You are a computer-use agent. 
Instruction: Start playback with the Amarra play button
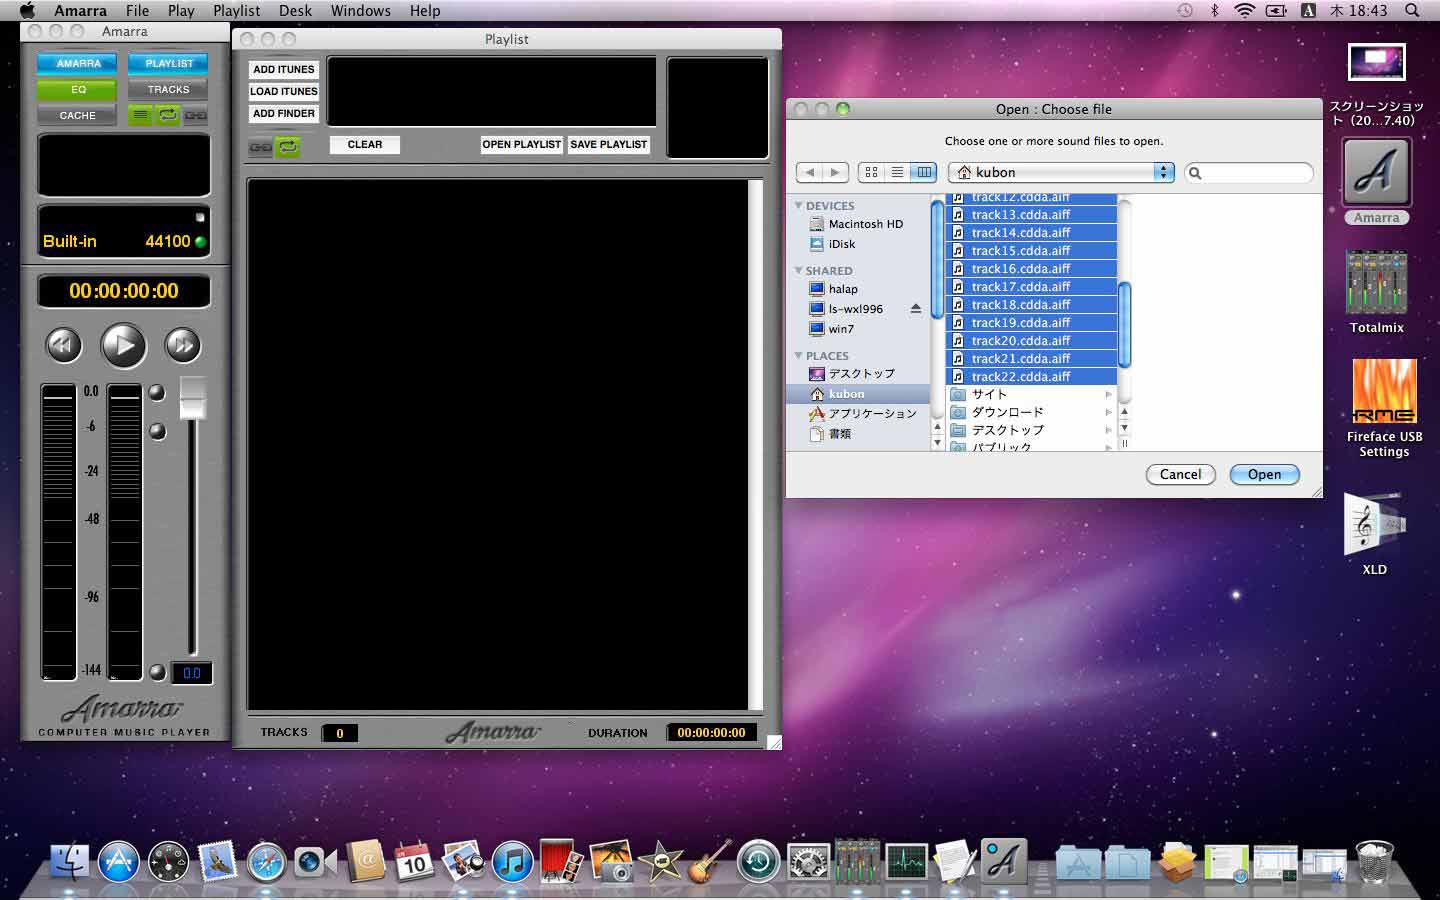[124, 346]
